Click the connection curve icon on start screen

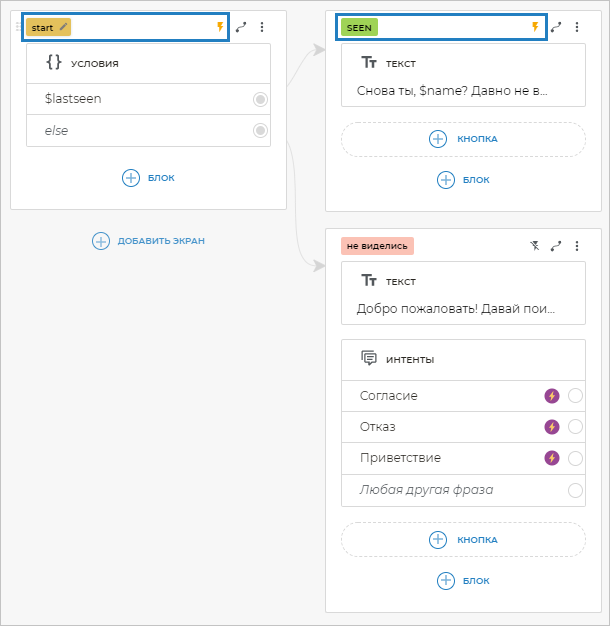tap(241, 27)
